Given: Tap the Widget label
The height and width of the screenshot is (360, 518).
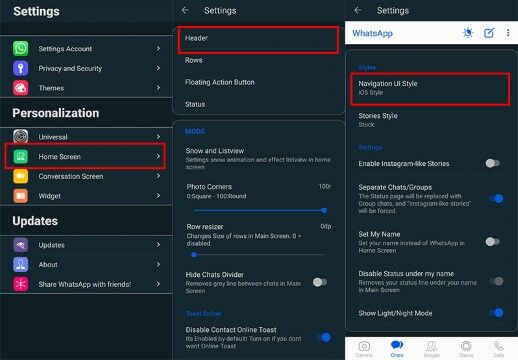Looking at the screenshot, I should coord(49,196).
